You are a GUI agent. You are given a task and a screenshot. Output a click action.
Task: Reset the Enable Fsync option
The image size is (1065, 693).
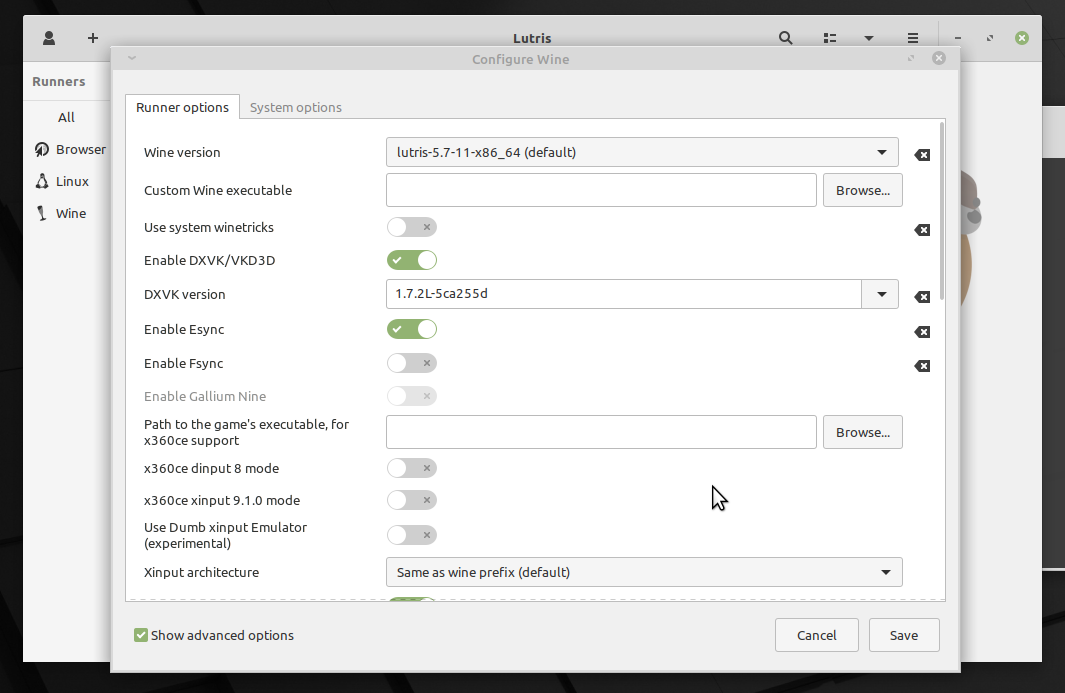click(922, 366)
